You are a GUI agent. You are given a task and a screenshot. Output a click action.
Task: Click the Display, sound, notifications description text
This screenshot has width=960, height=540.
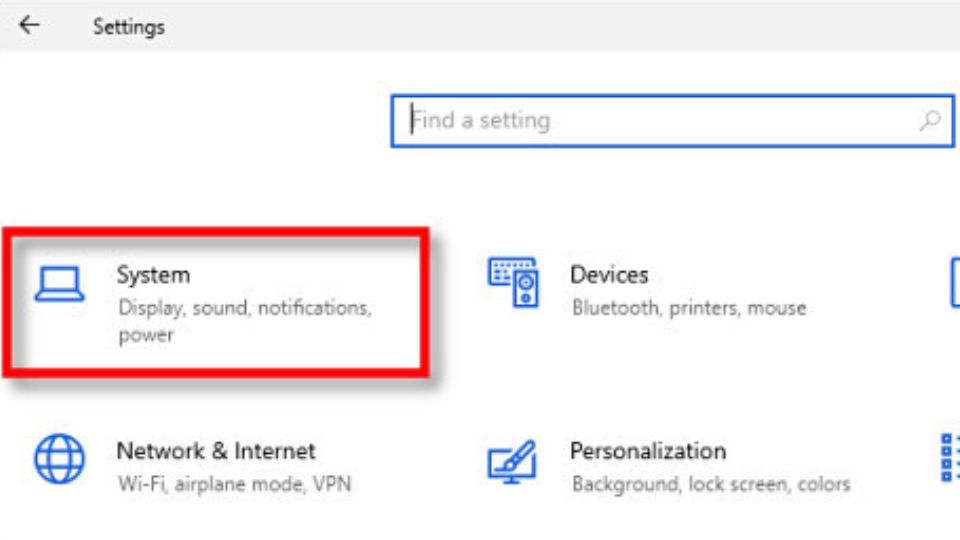[x=245, y=308]
